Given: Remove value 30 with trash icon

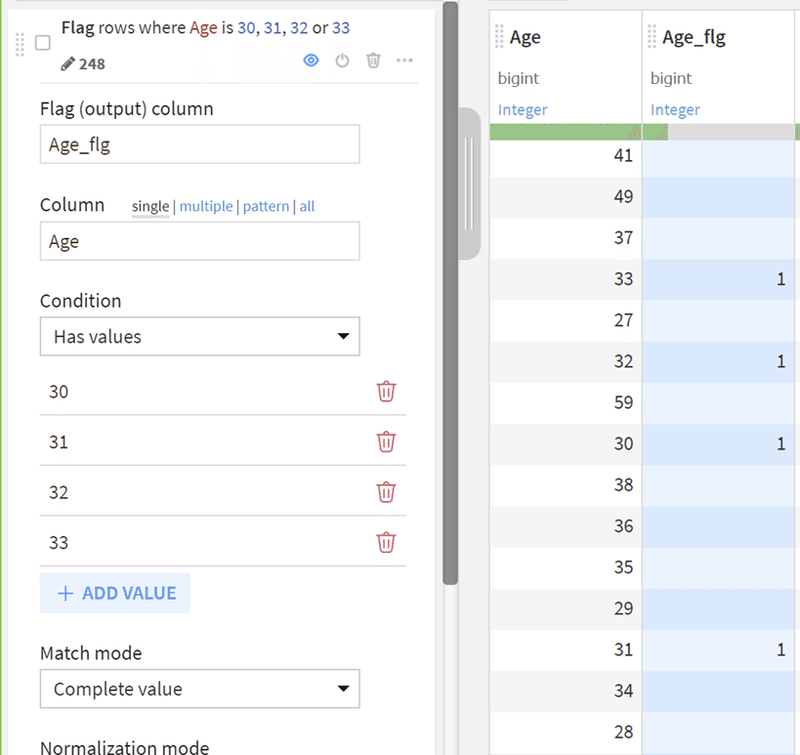Looking at the screenshot, I should pos(386,392).
